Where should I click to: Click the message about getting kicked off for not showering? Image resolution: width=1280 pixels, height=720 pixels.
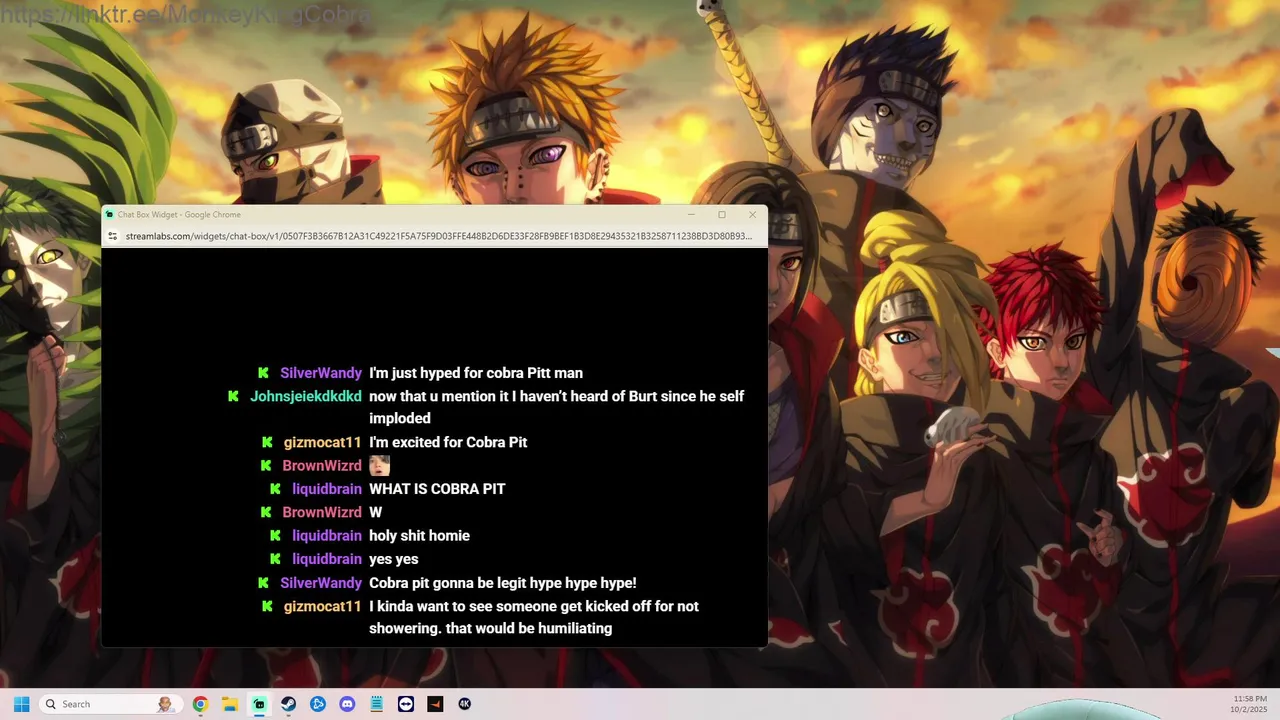534,617
